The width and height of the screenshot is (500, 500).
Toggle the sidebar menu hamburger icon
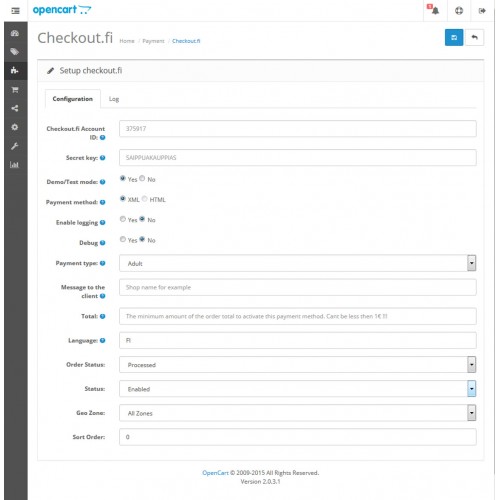15,11
